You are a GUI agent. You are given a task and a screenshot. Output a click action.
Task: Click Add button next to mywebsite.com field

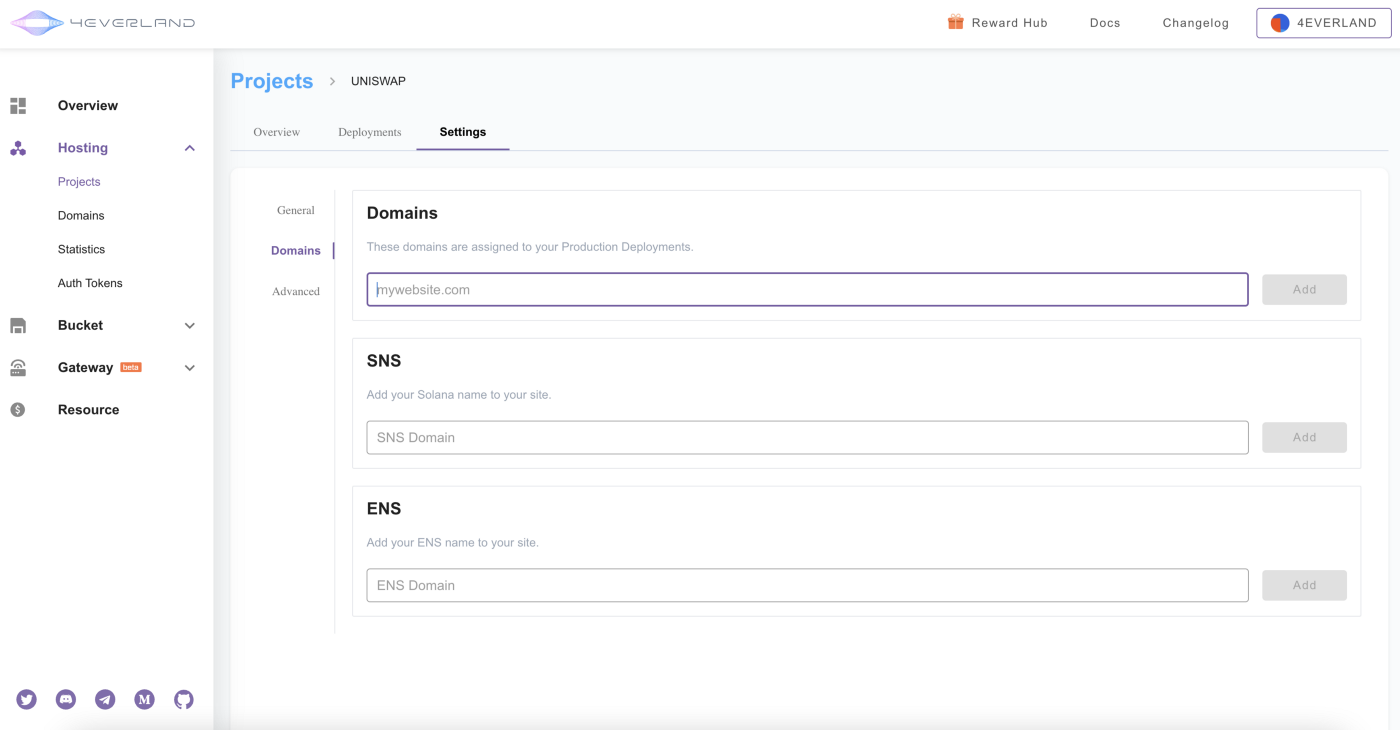pos(1304,290)
